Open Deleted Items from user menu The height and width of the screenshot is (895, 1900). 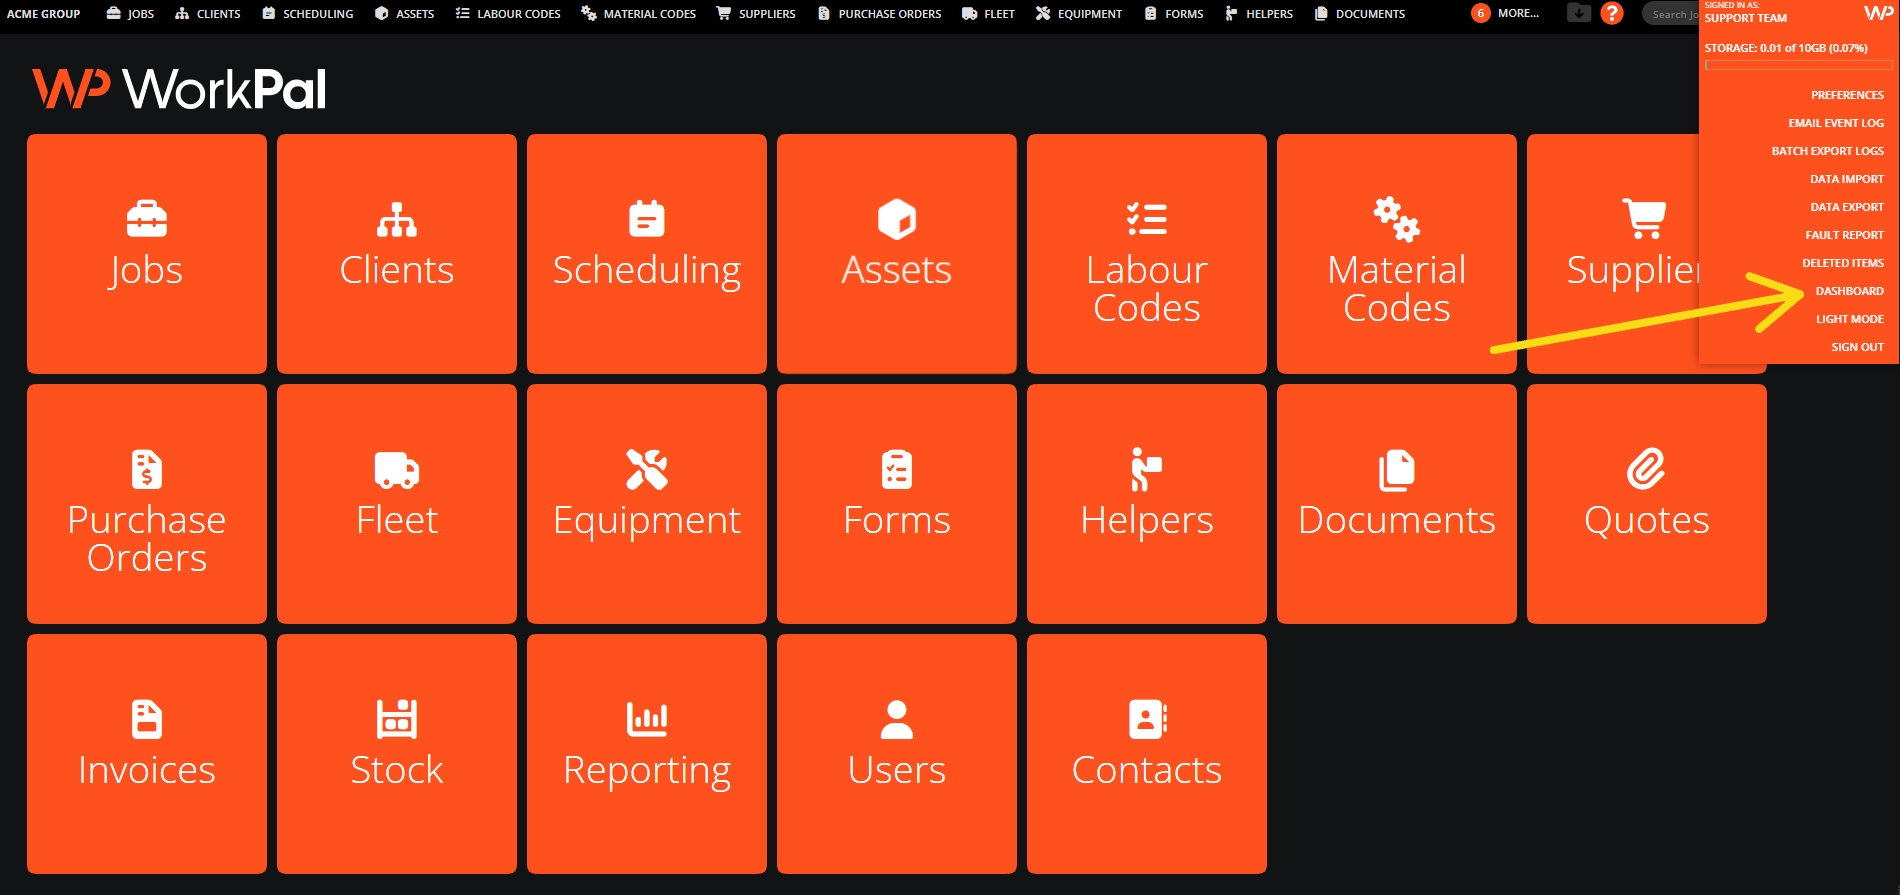point(1843,263)
